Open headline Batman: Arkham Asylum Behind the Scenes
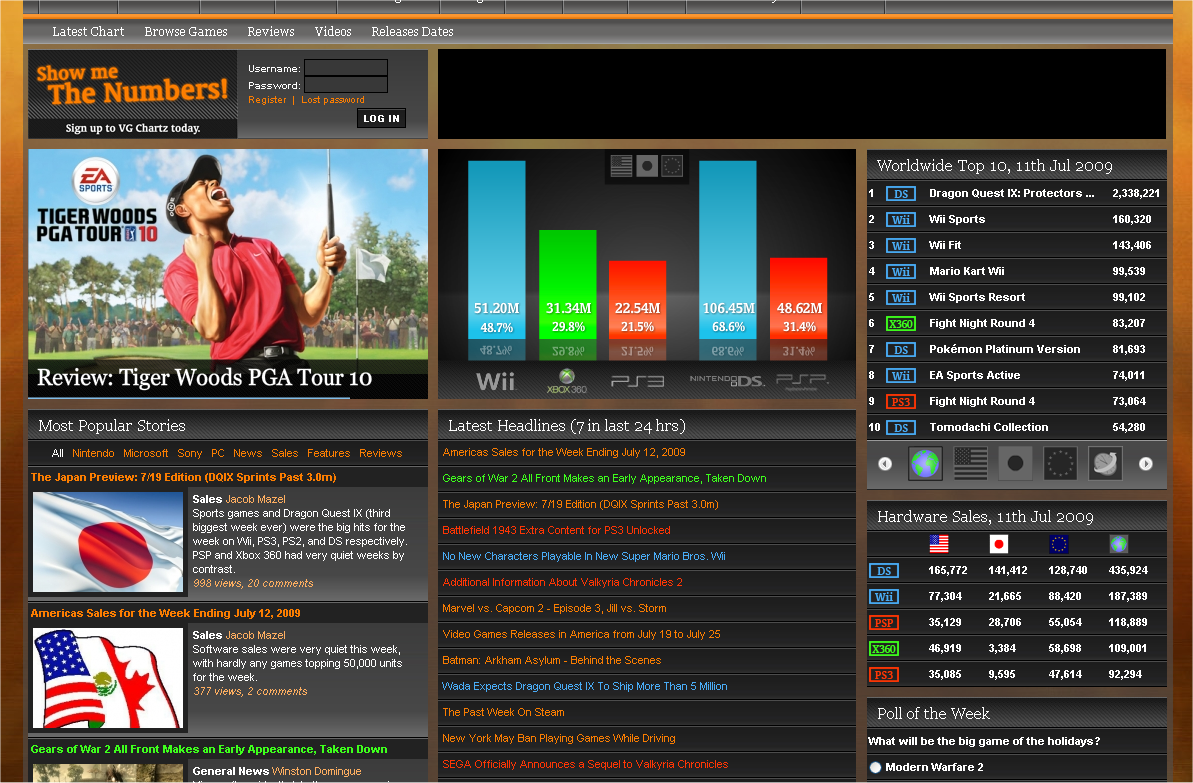Viewport: 1193px width, 783px height. click(x=552, y=660)
